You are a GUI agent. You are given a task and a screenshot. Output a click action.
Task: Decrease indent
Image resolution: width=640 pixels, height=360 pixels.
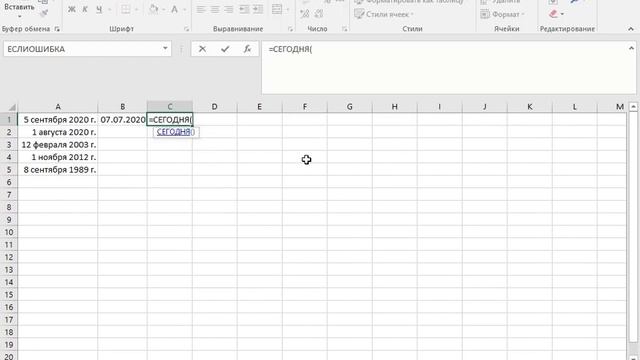[x=244, y=9]
